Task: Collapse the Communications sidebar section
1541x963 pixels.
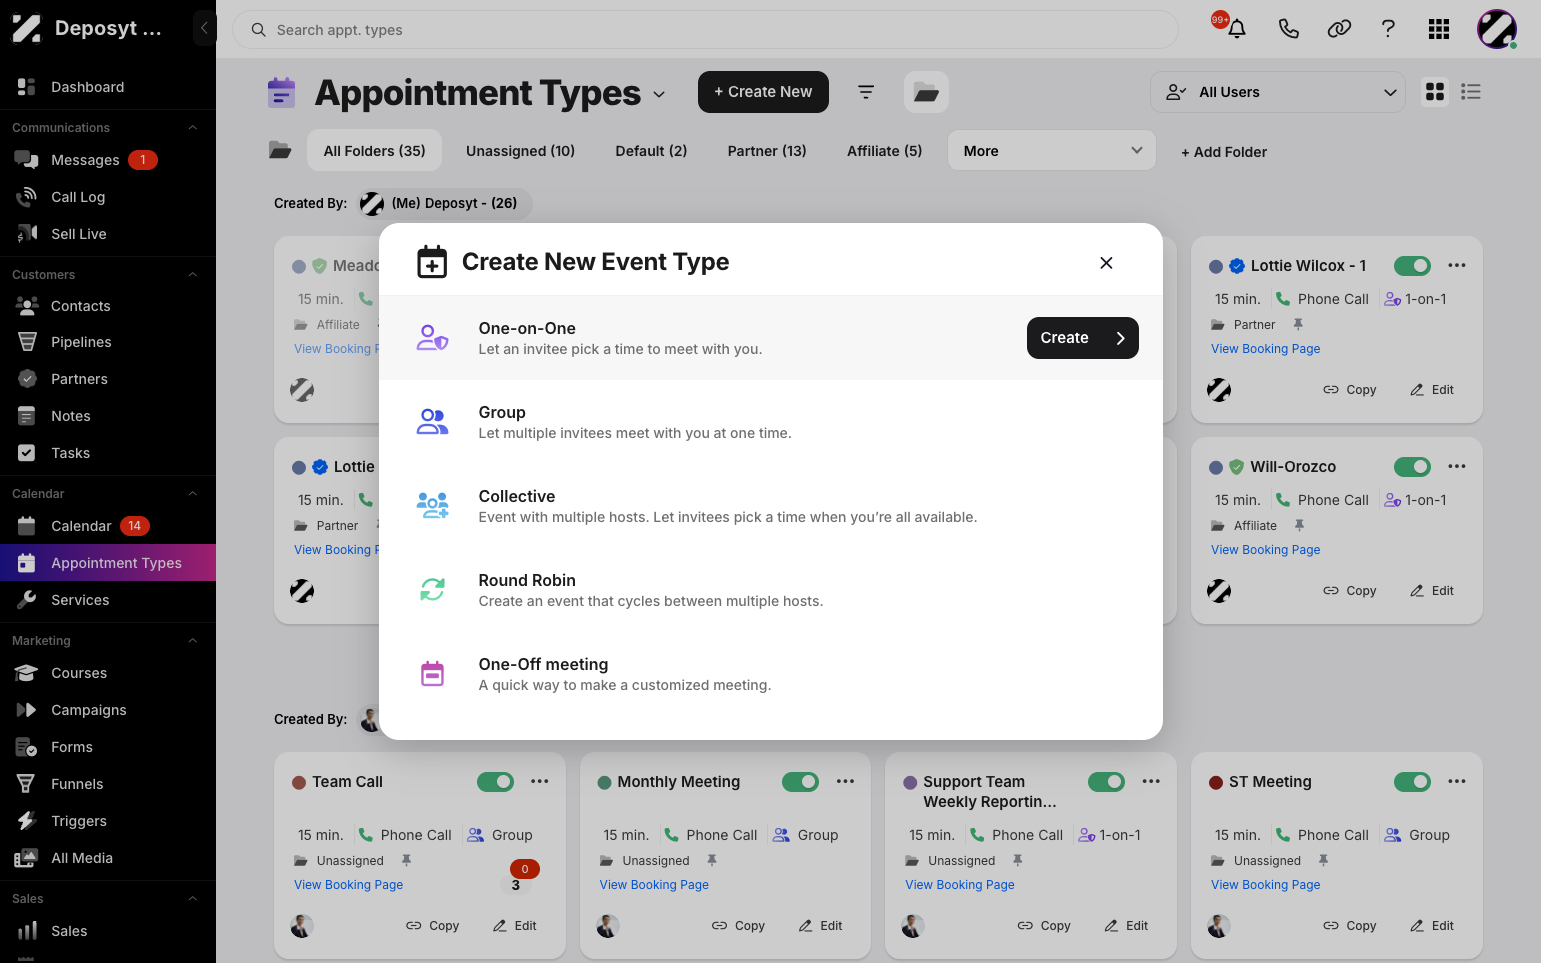Action: 193,128
